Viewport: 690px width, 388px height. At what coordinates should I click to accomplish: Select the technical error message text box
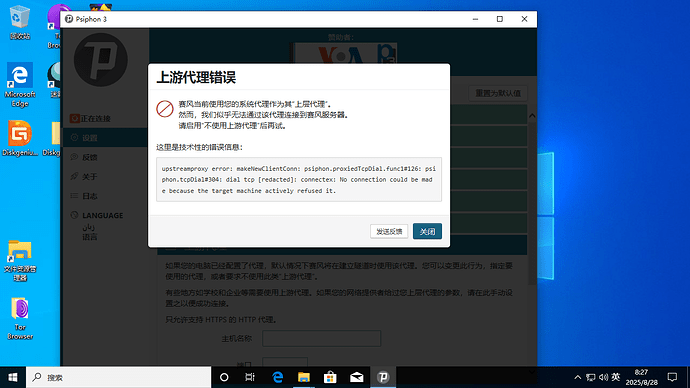(x=299, y=179)
